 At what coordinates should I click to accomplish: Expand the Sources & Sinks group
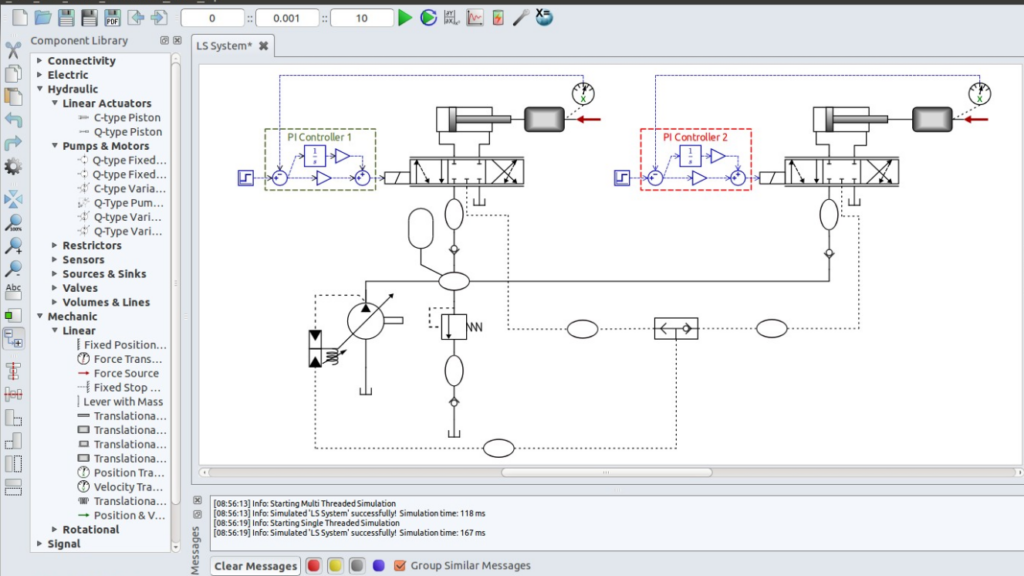(x=55, y=274)
